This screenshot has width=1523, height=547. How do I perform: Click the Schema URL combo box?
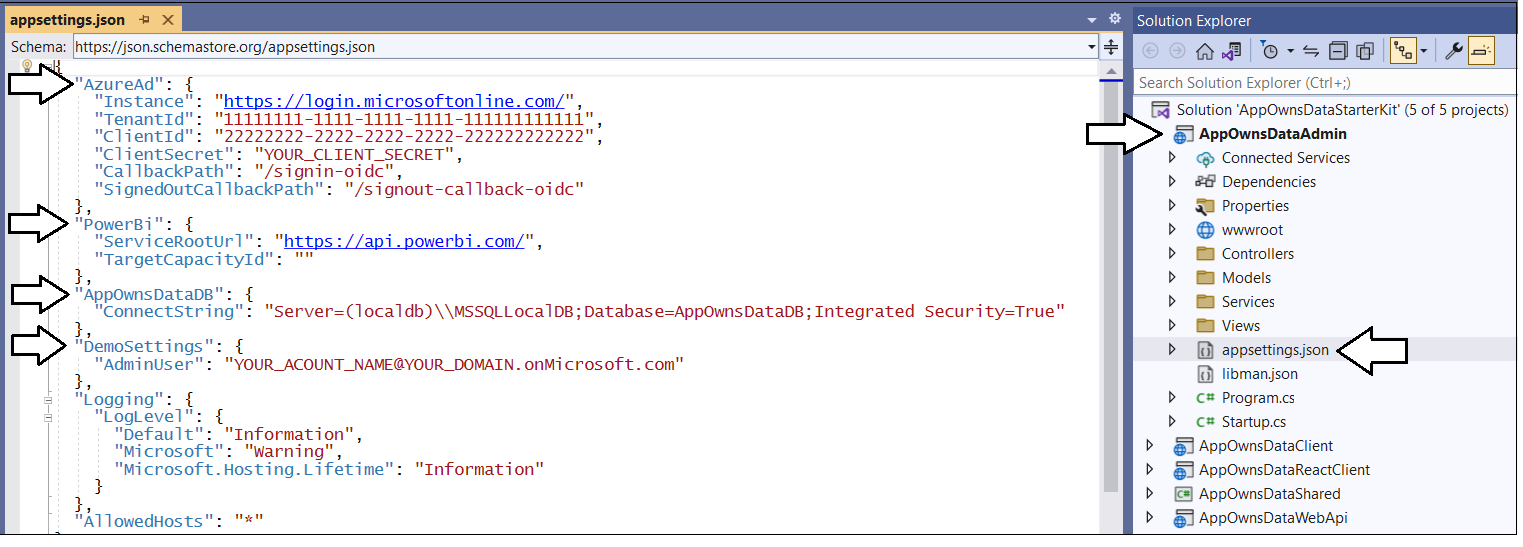click(586, 46)
